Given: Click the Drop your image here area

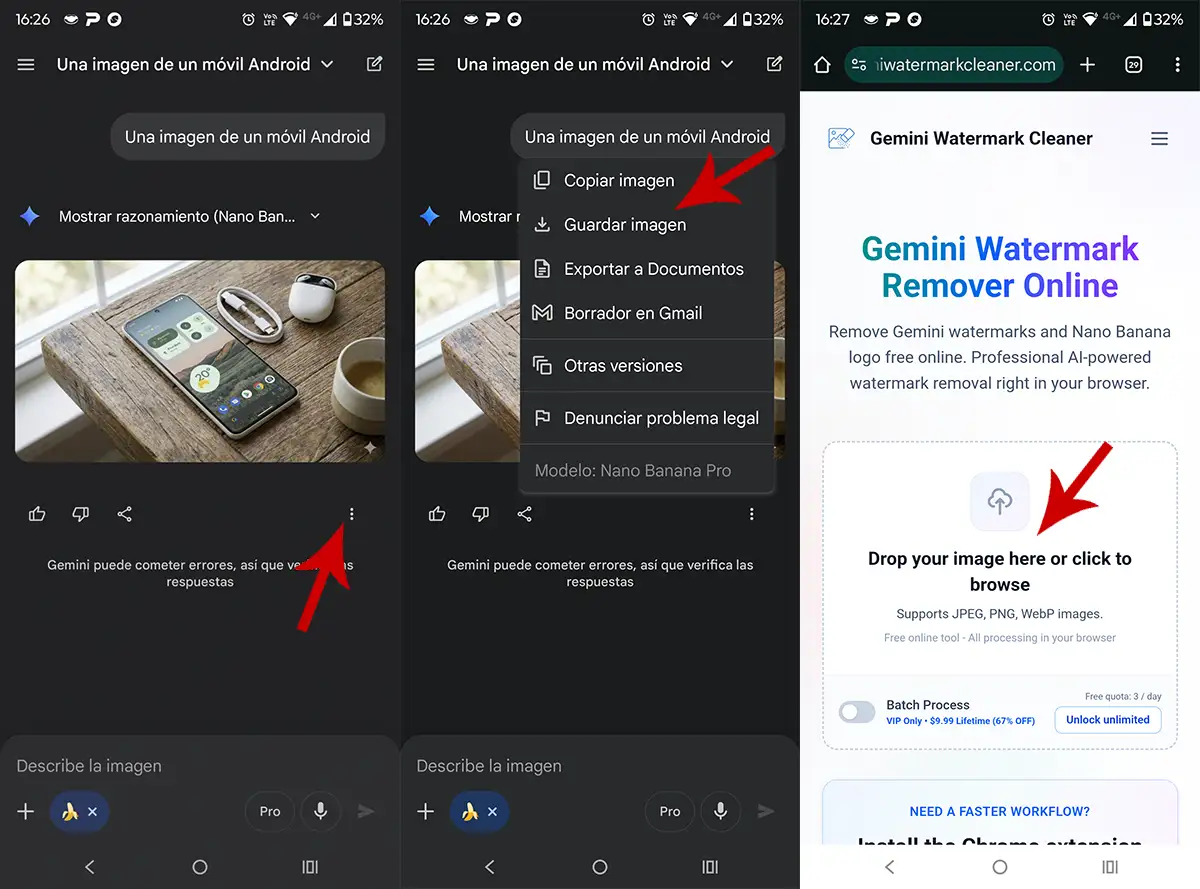Looking at the screenshot, I should point(999,571).
